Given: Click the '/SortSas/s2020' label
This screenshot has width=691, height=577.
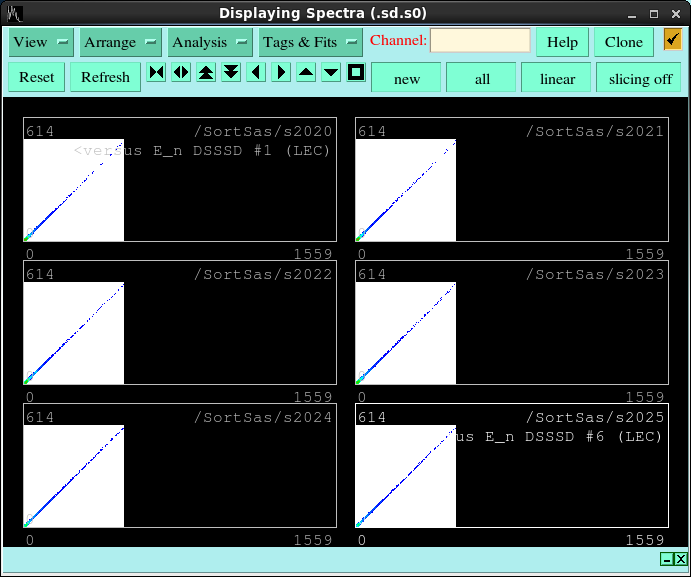Looking at the screenshot, I should point(263,131).
